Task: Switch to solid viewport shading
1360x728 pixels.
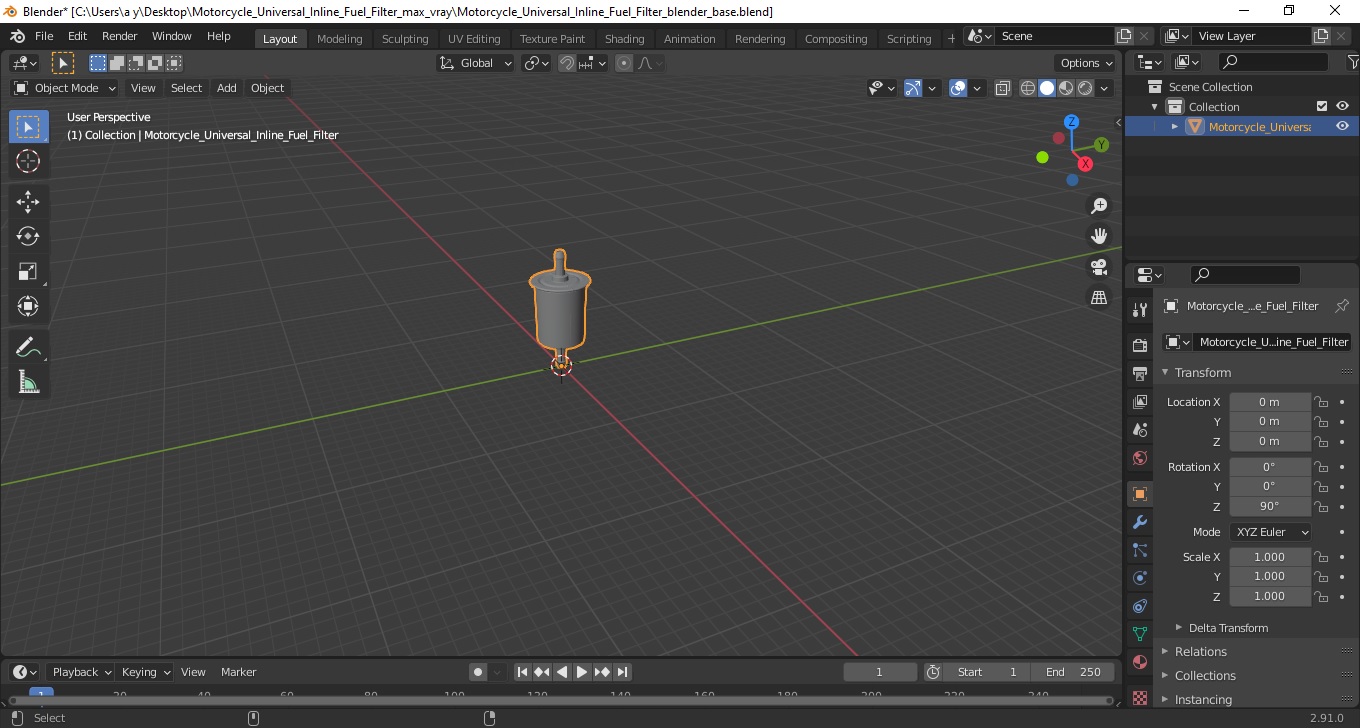Action: coord(1047,88)
